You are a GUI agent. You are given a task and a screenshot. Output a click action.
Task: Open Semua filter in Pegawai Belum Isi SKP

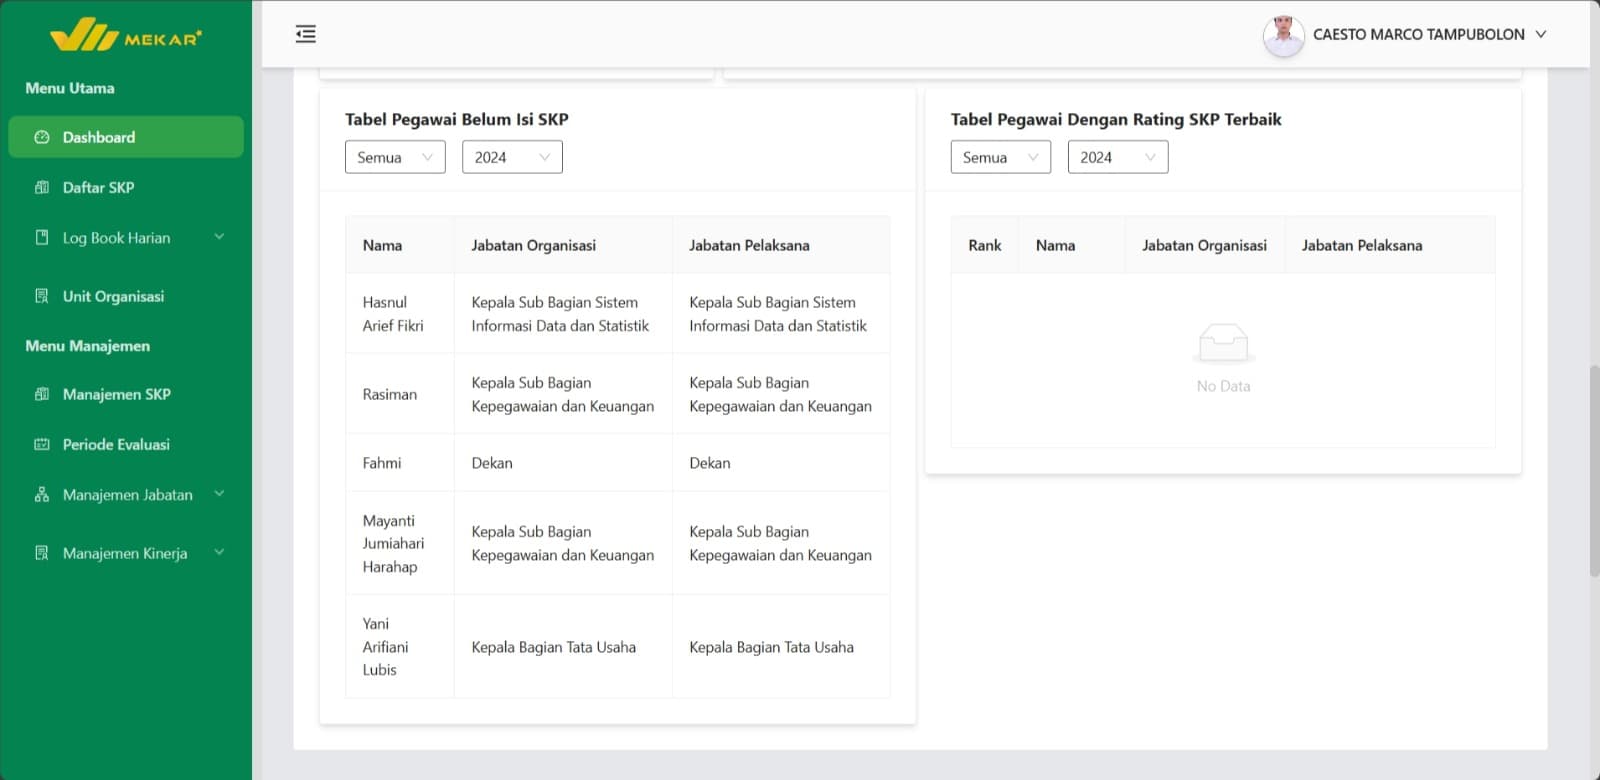[x=395, y=157]
